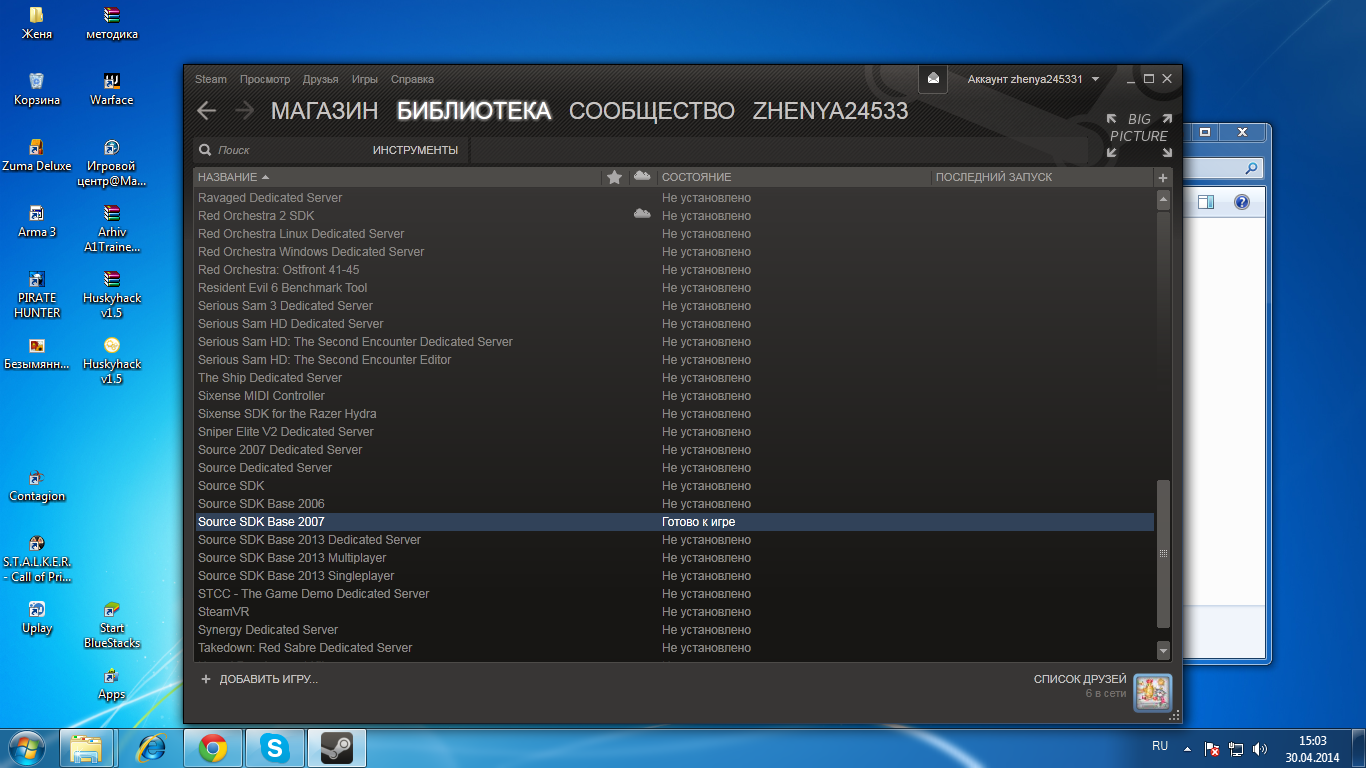Screen dimensions: 1366x768
Task: Open Skype from the taskbar
Action: pos(274,748)
